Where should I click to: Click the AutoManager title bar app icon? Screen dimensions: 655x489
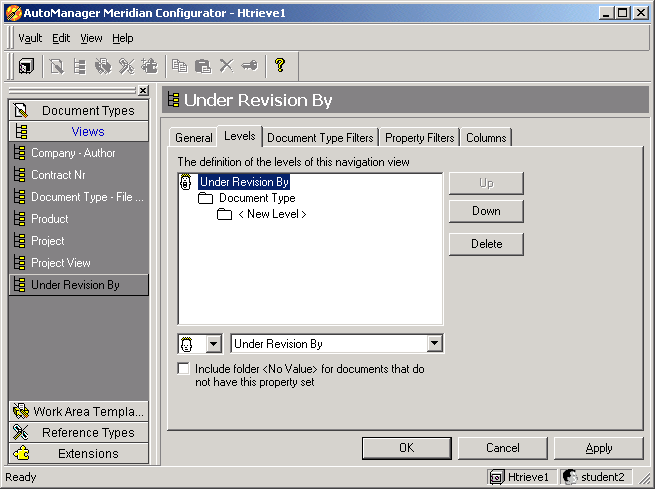[13, 13]
